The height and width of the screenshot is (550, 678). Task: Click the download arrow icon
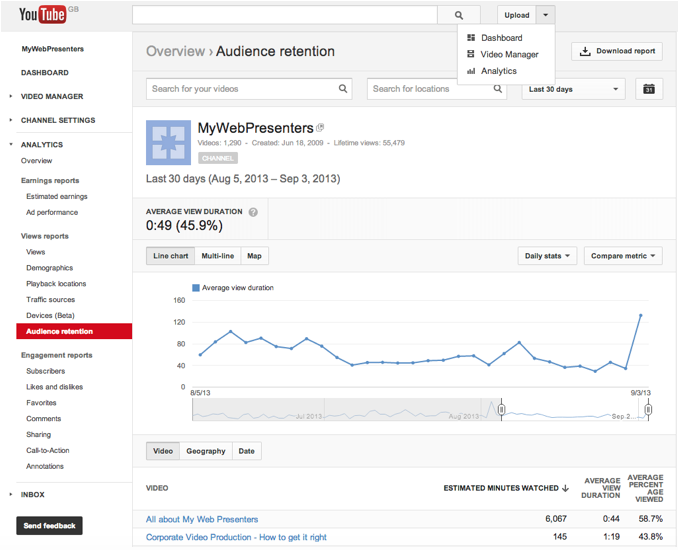point(585,51)
